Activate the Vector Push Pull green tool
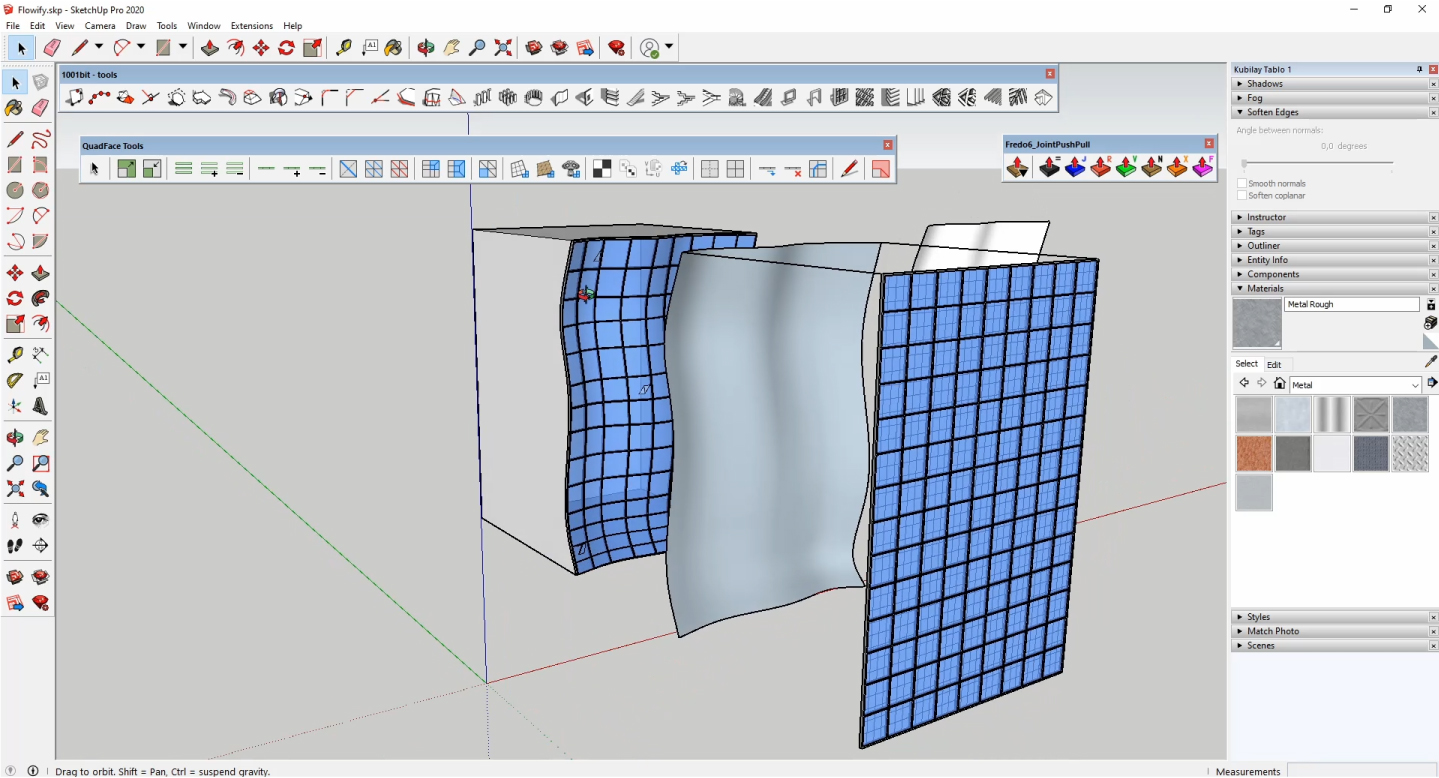The width and height of the screenshot is (1439, 778). tap(1126, 168)
